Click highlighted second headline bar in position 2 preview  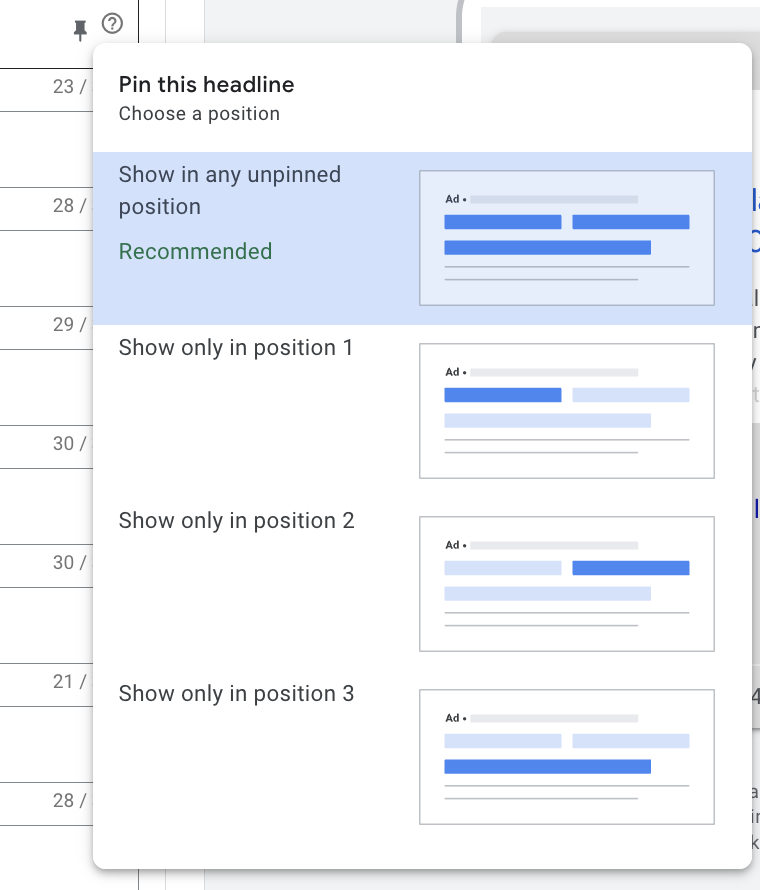[630, 568]
